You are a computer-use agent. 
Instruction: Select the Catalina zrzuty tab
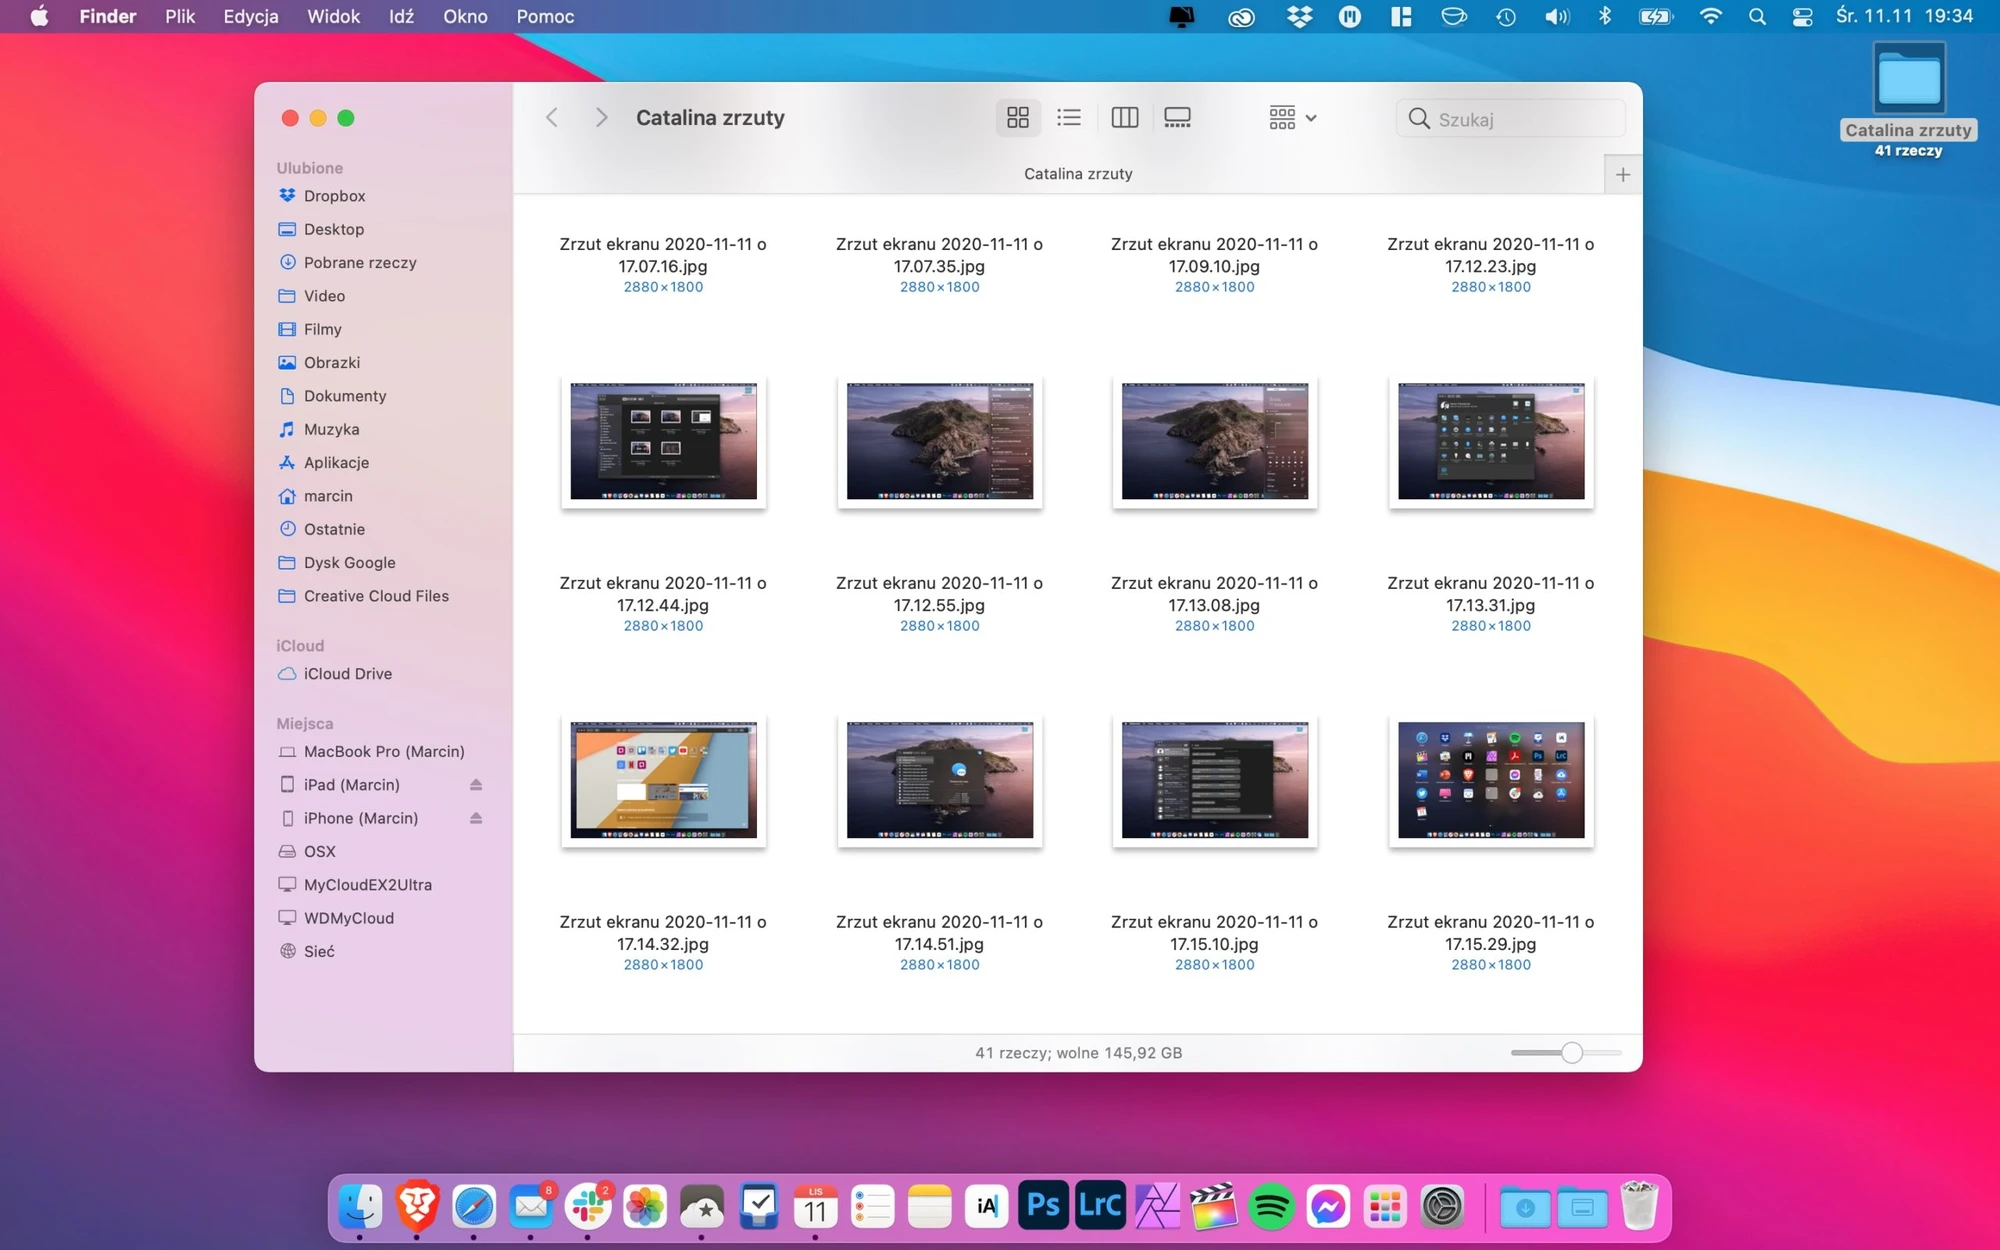click(1078, 174)
